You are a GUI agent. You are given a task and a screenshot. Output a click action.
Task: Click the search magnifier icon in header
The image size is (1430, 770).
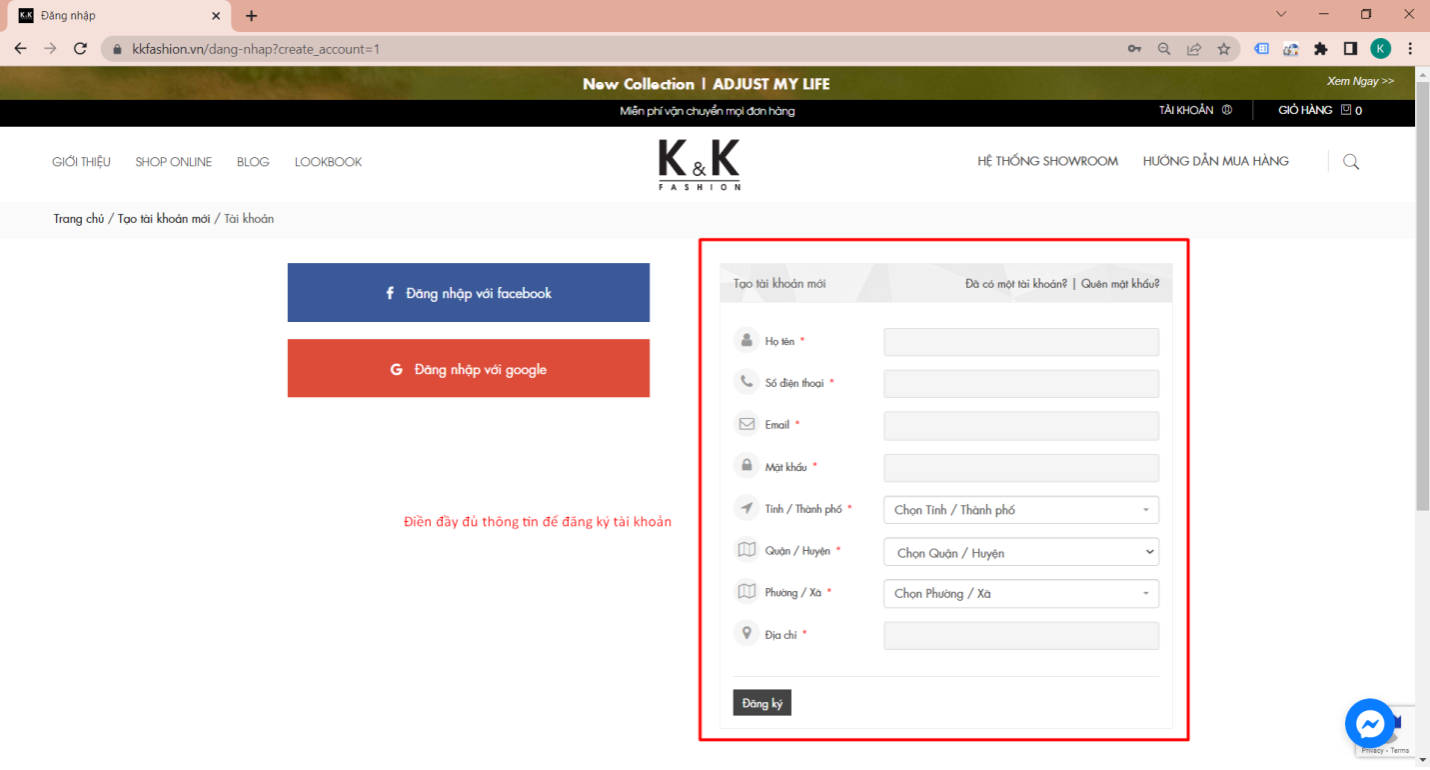[1351, 162]
